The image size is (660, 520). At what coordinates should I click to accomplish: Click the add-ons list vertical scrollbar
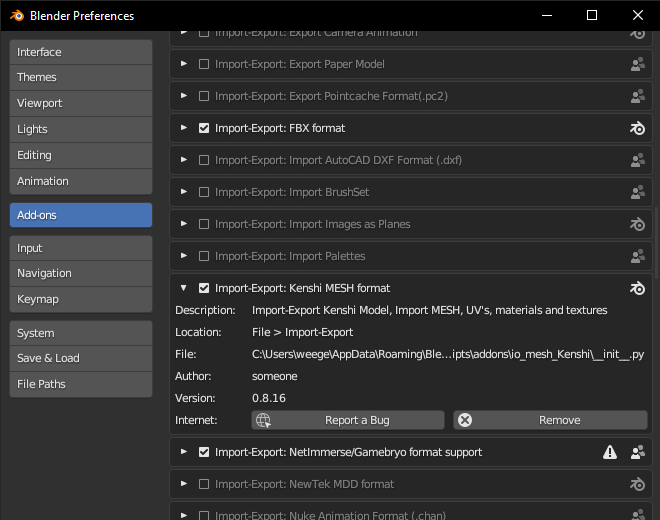click(657, 243)
